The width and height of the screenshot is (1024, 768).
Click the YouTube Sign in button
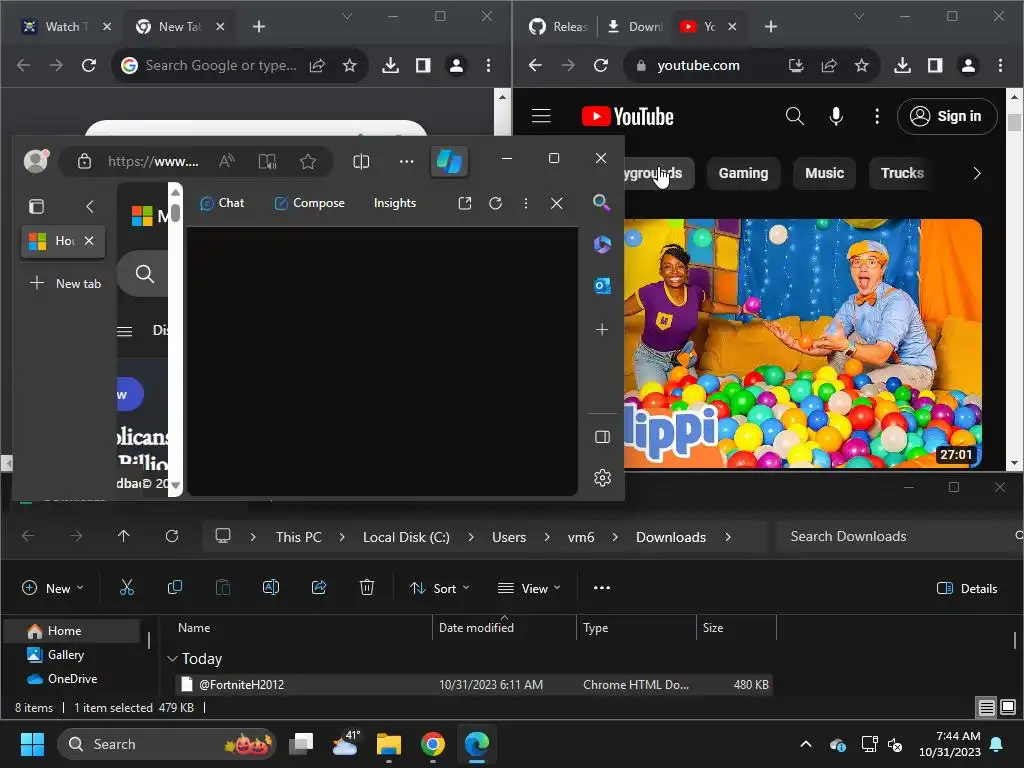(x=947, y=116)
